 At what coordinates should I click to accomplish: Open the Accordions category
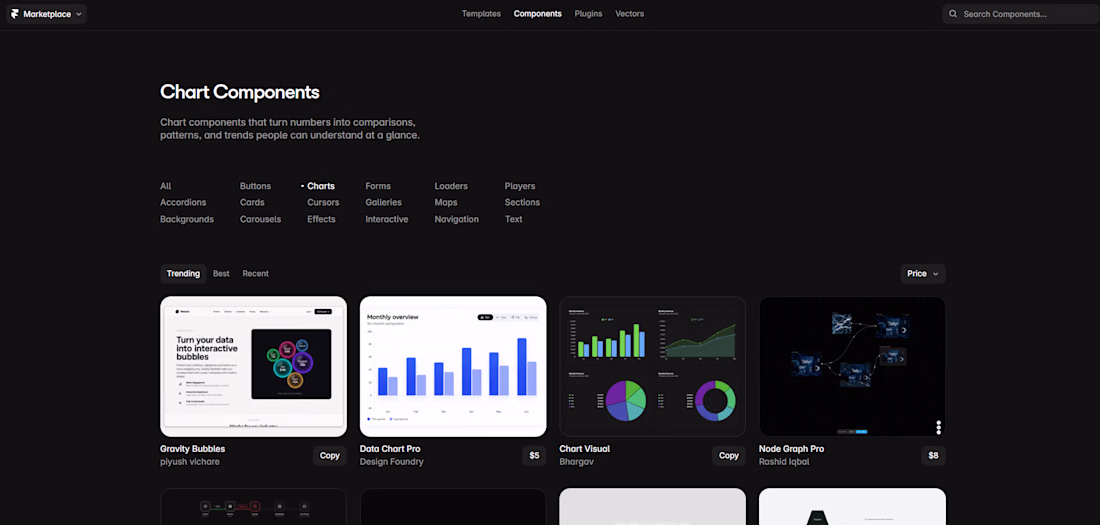point(183,202)
